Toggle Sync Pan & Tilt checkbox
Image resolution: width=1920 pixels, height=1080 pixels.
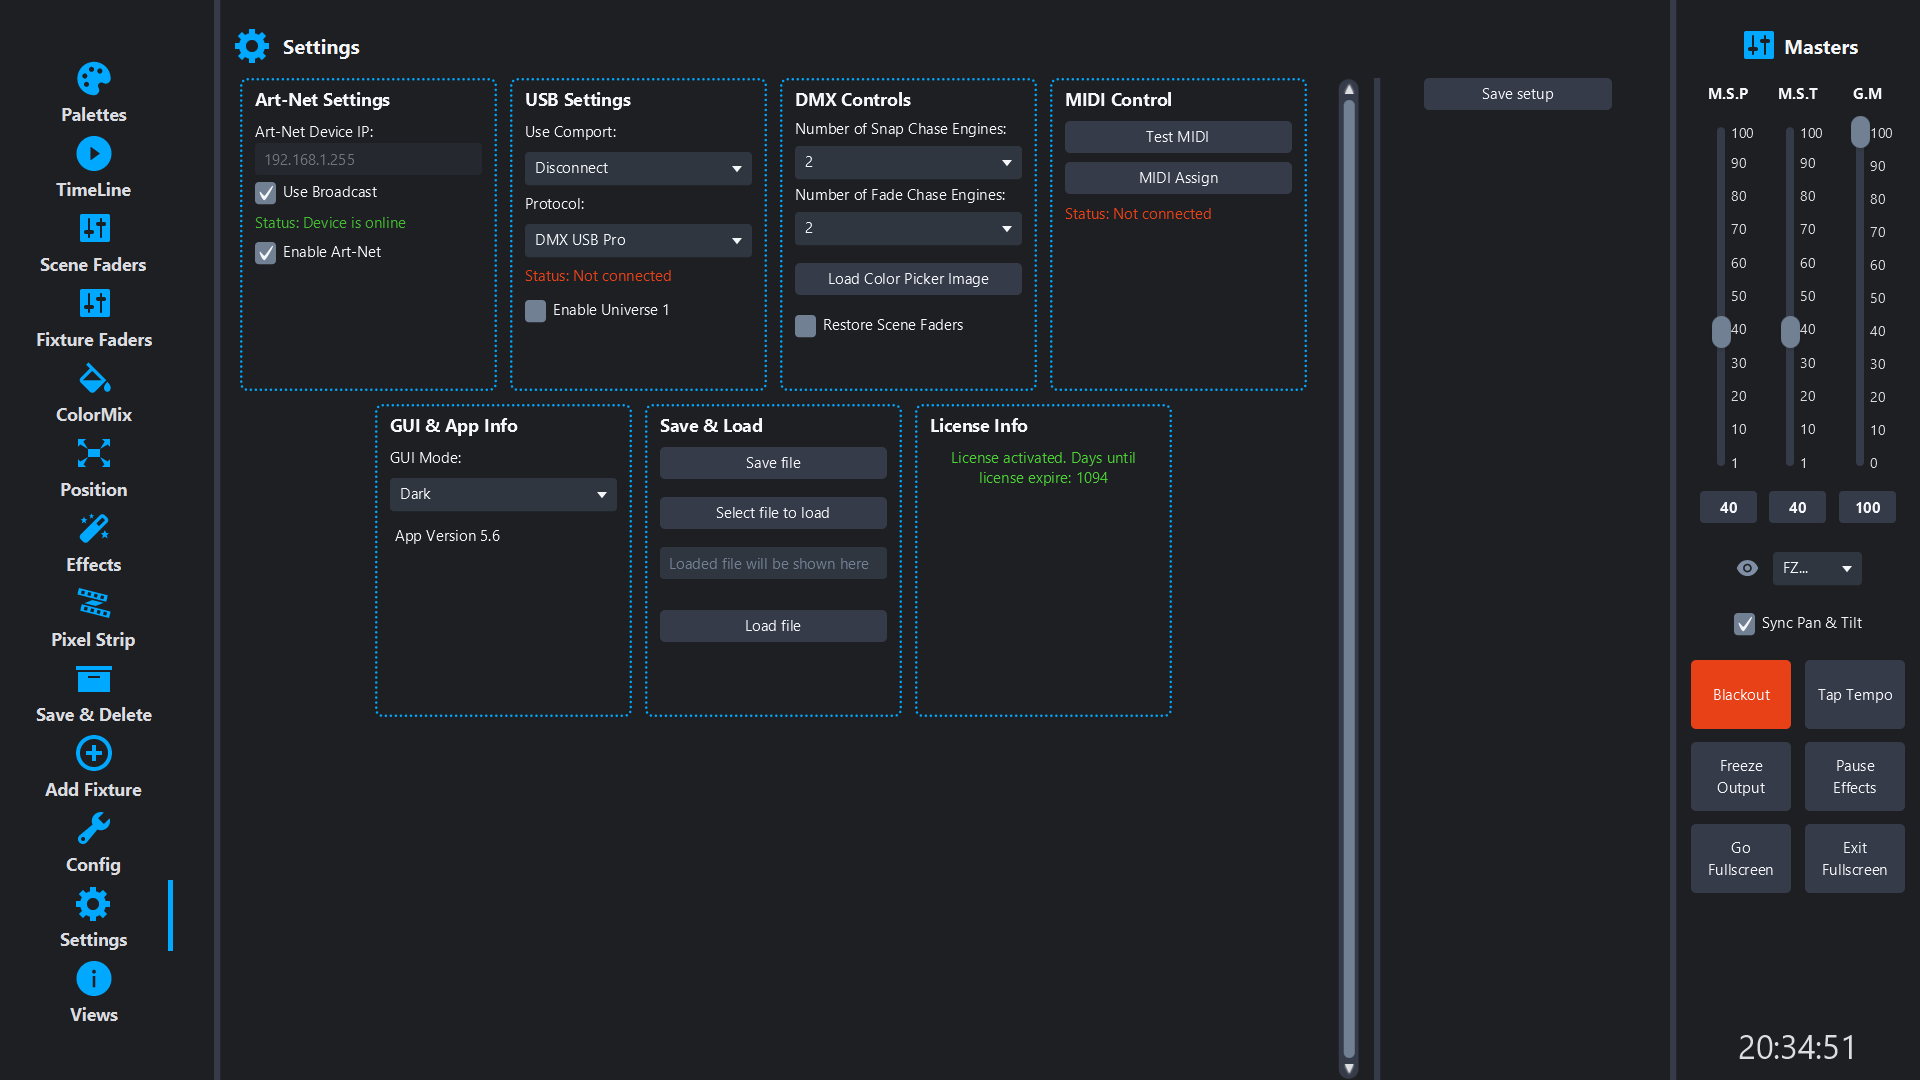[x=1745, y=623]
